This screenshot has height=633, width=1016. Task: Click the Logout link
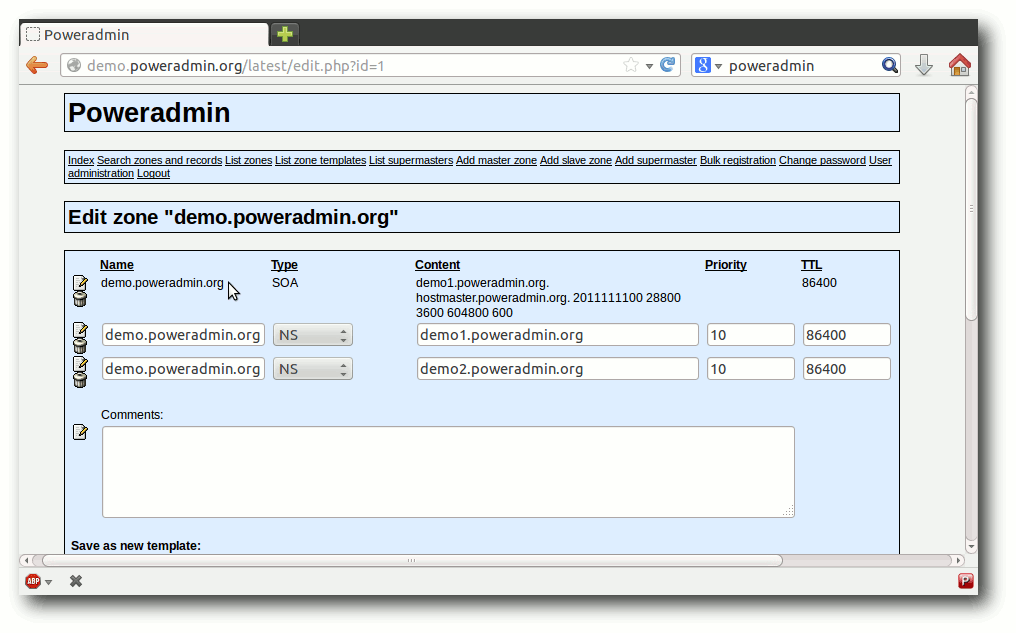coord(153,174)
